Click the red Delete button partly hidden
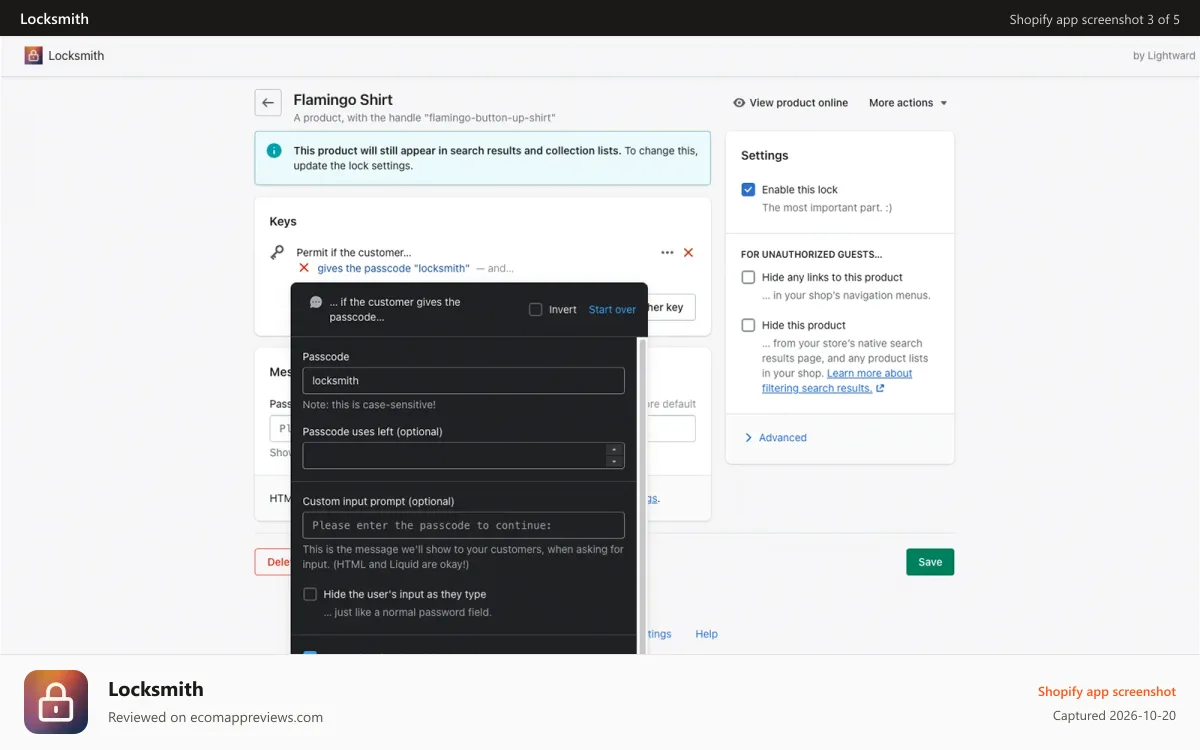This screenshot has height=750, width=1200. 273,562
